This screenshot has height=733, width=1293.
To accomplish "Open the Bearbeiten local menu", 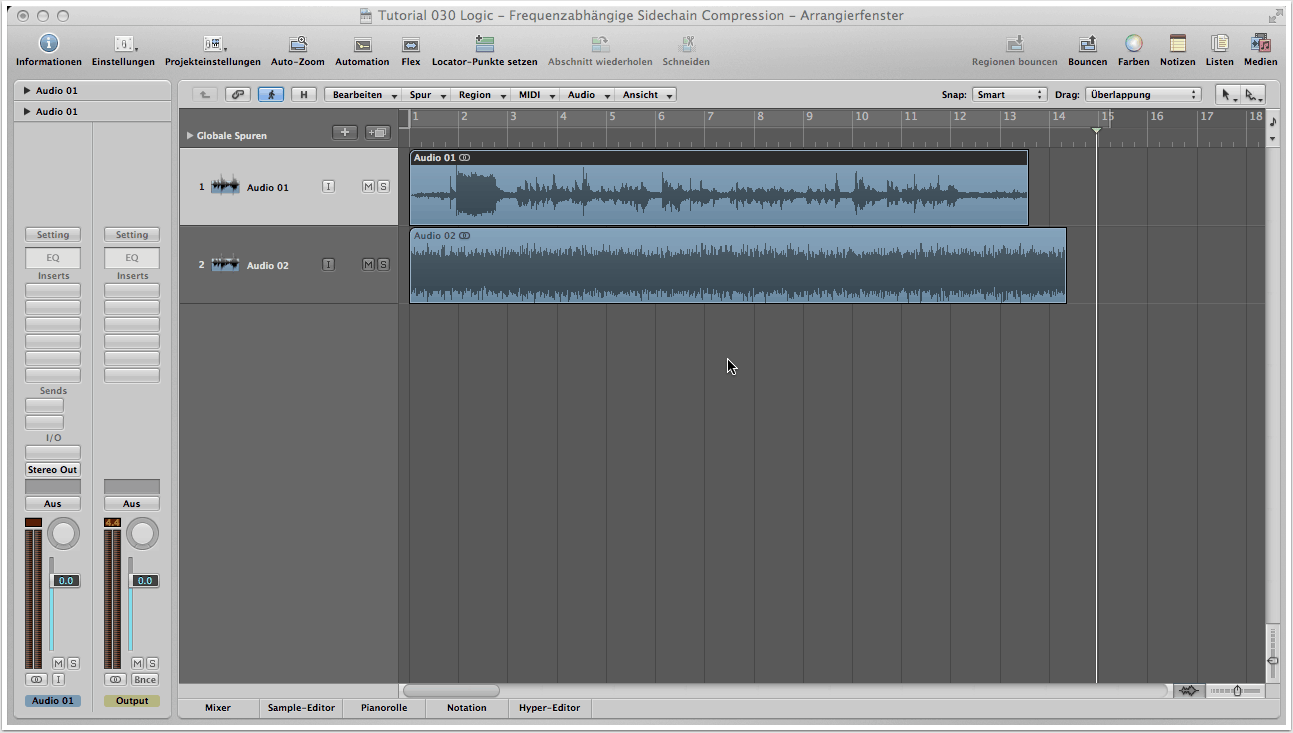I will click(364, 95).
